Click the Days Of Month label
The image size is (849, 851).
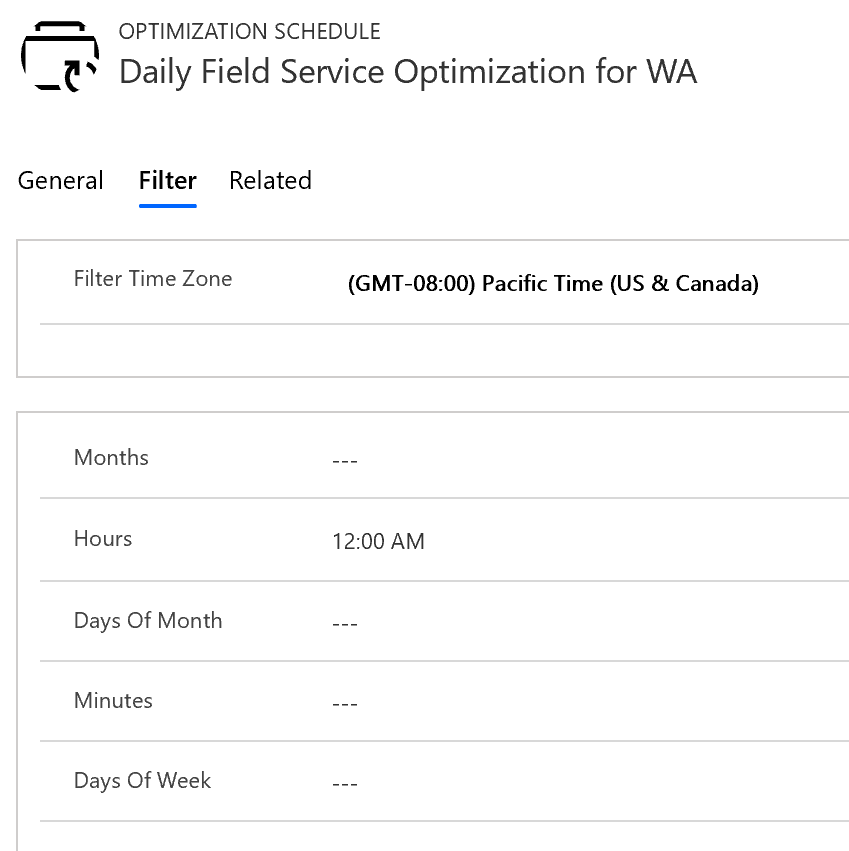(x=148, y=620)
